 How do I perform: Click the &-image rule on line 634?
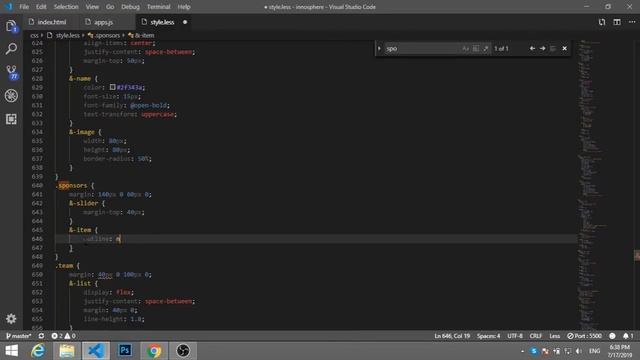pyautogui.click(x=82, y=132)
